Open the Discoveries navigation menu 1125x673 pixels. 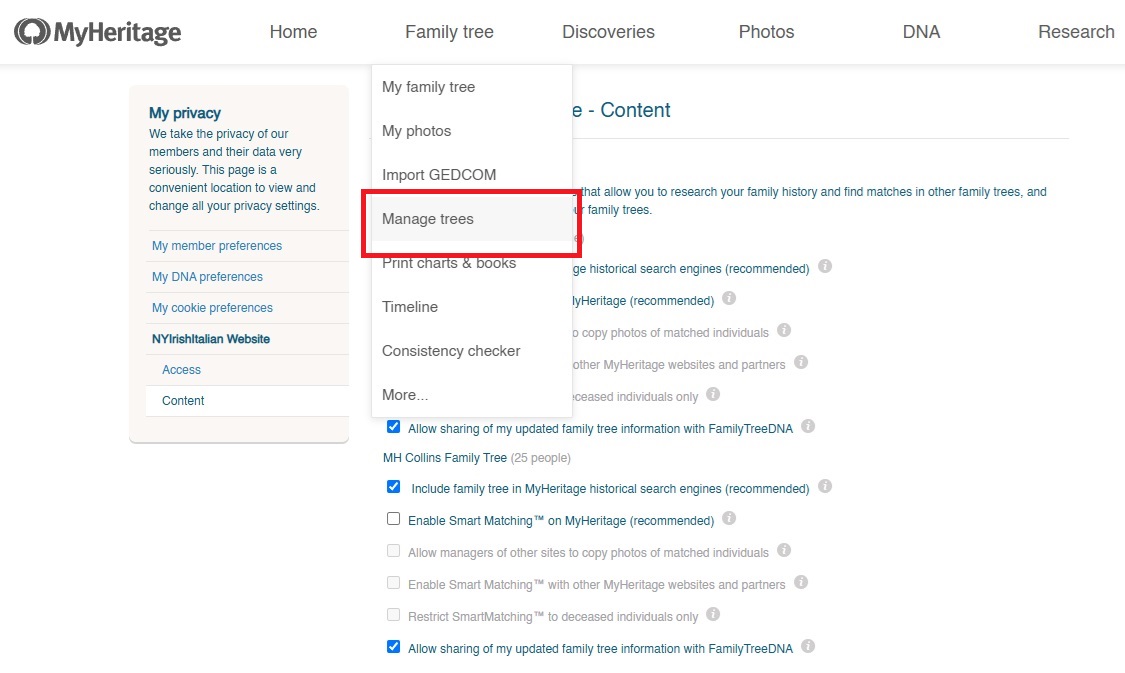click(x=608, y=32)
